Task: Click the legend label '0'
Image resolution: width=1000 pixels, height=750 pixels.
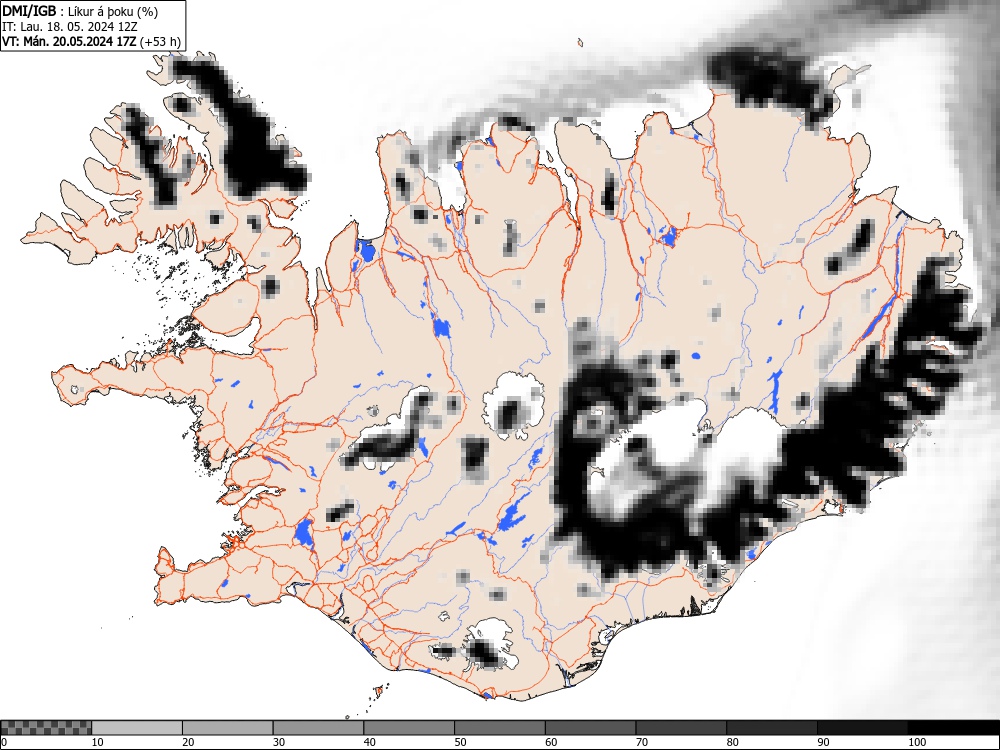Action: tap(4, 742)
